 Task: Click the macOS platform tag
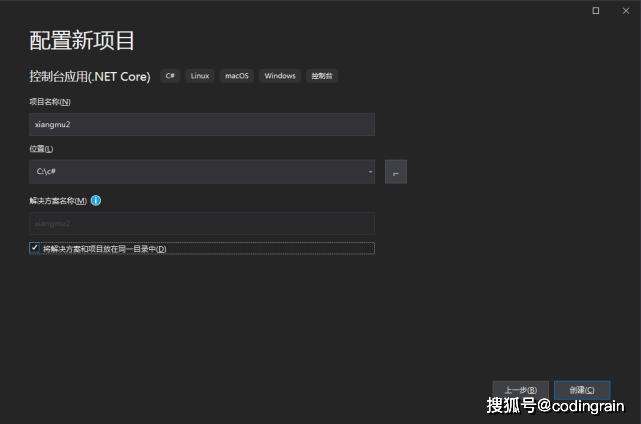click(237, 76)
